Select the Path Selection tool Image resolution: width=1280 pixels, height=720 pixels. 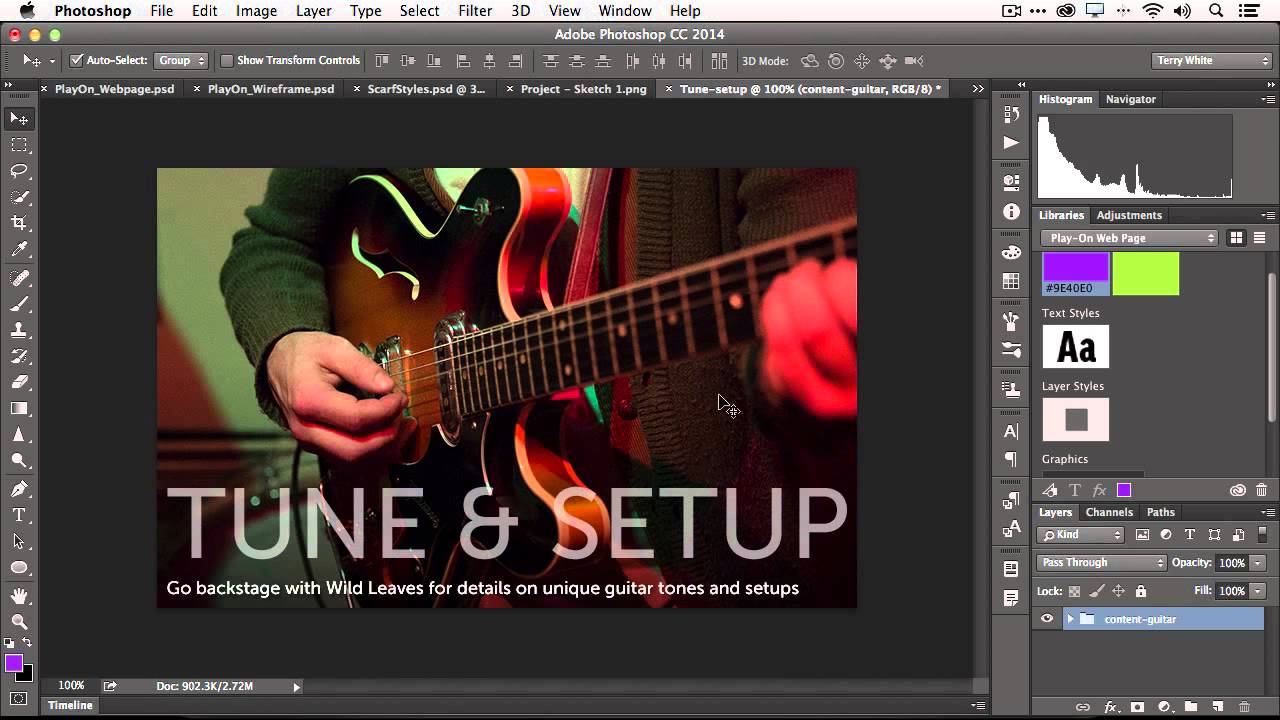[x=19, y=541]
